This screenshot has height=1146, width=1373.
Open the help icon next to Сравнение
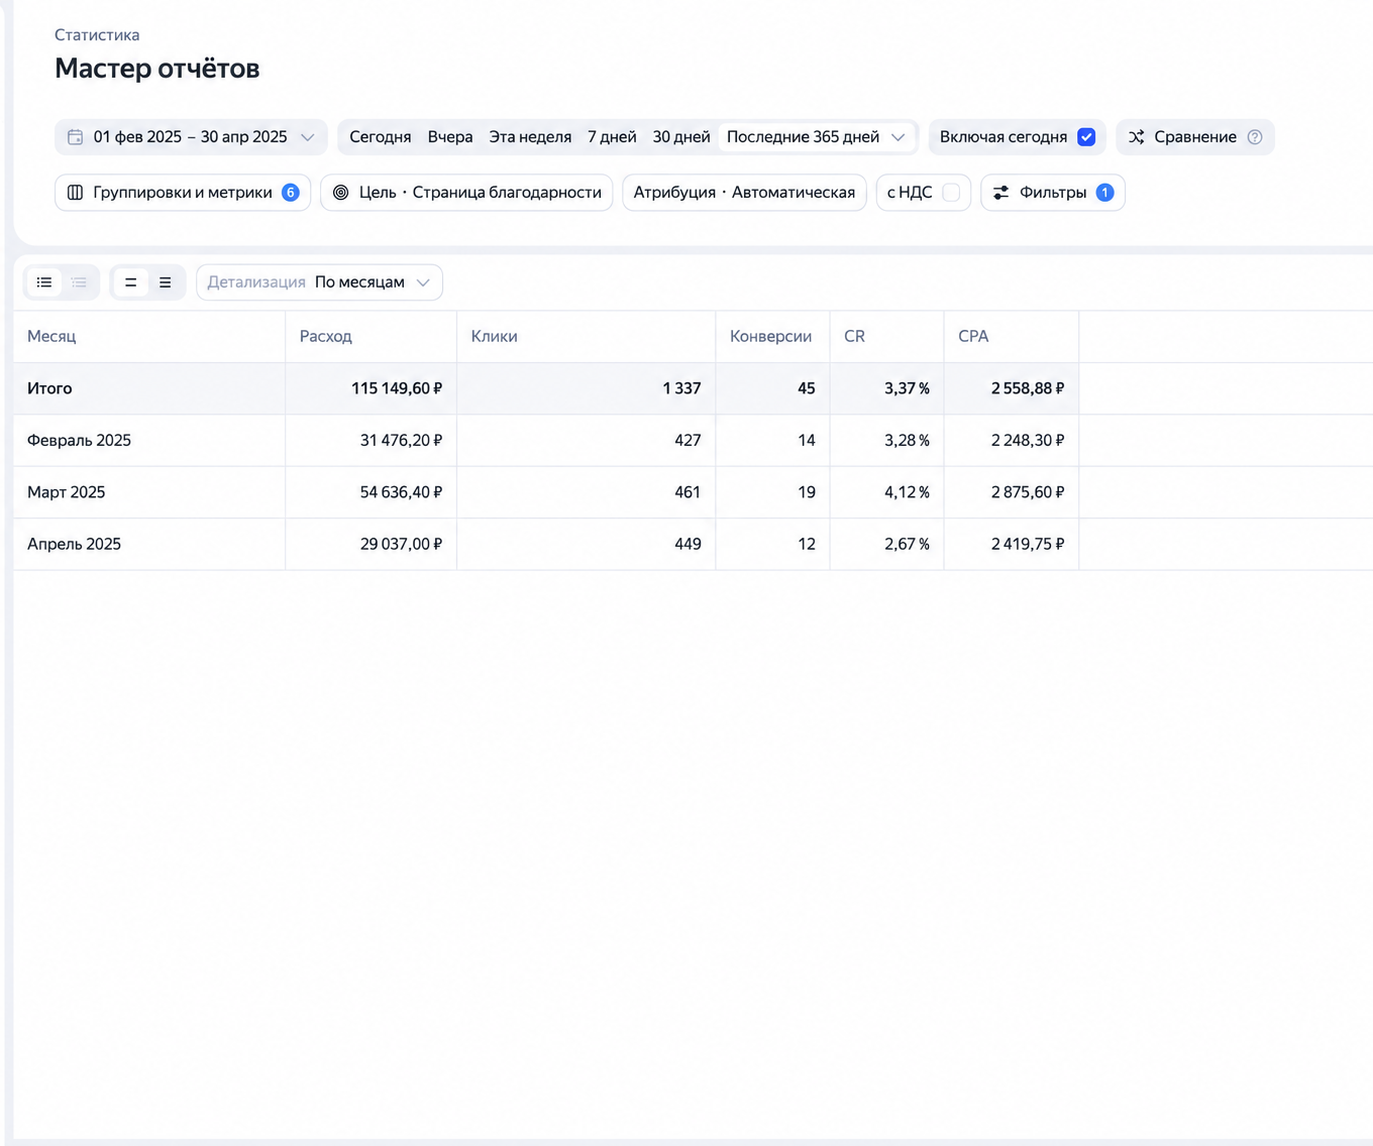tap(1255, 137)
